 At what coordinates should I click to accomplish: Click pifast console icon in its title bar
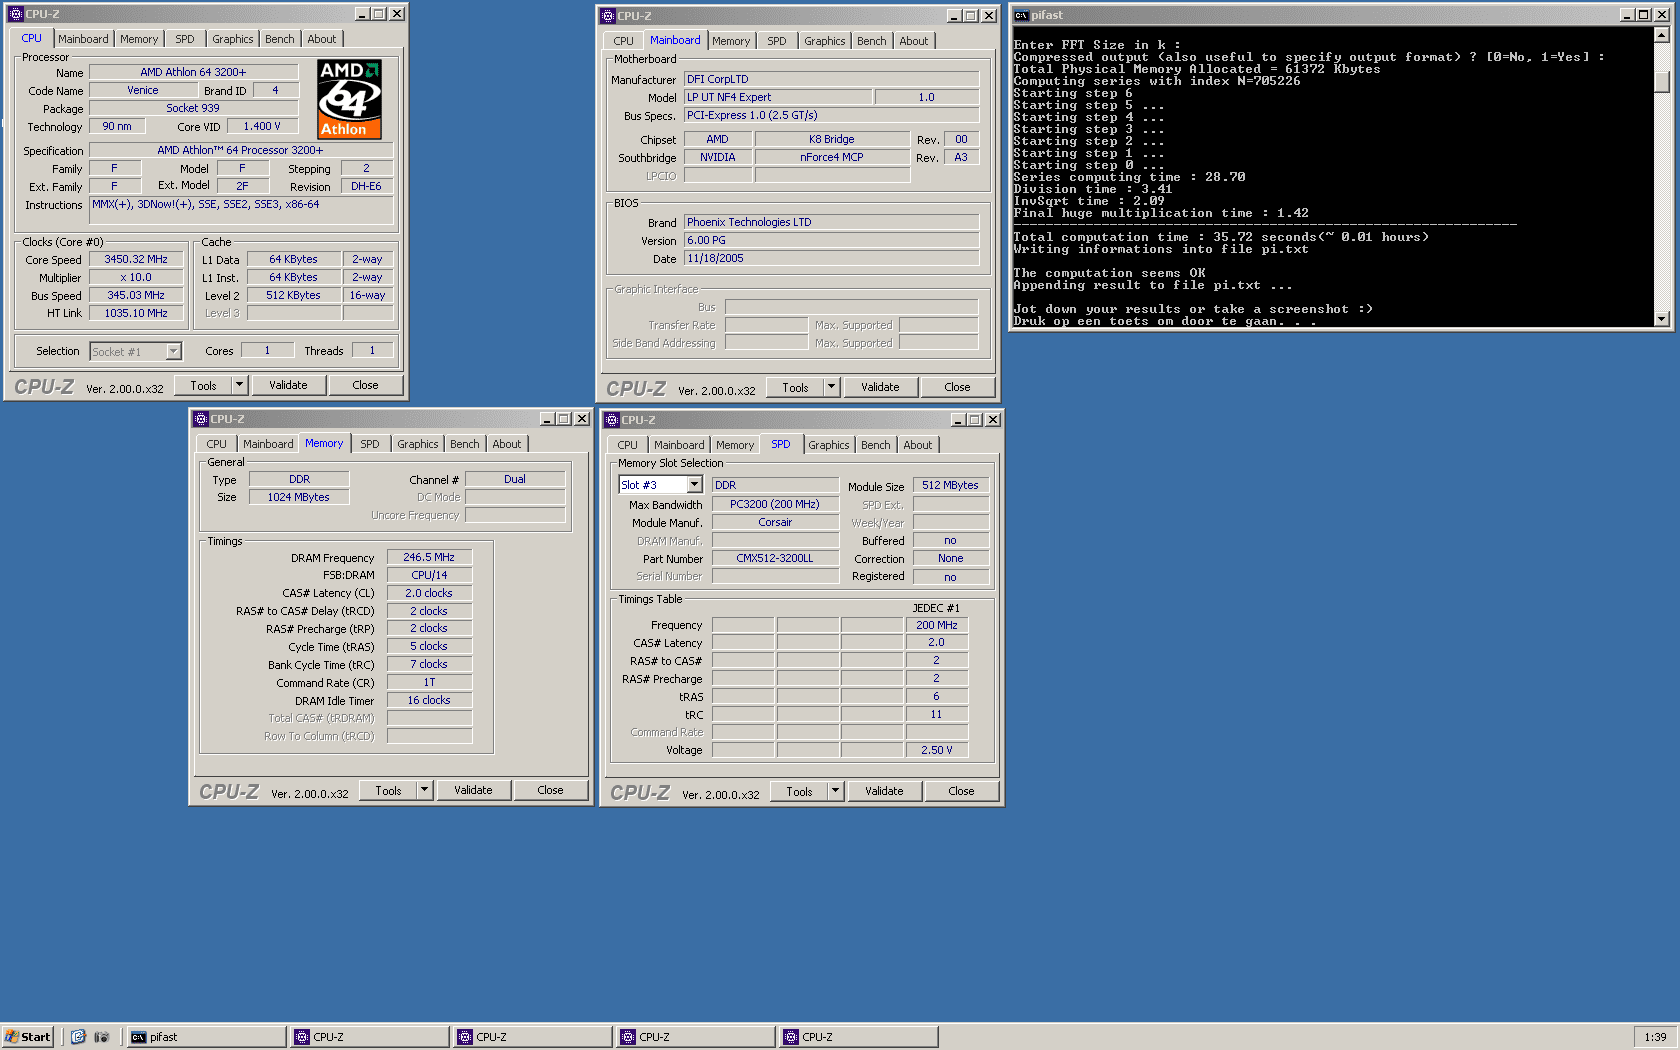tap(1021, 15)
